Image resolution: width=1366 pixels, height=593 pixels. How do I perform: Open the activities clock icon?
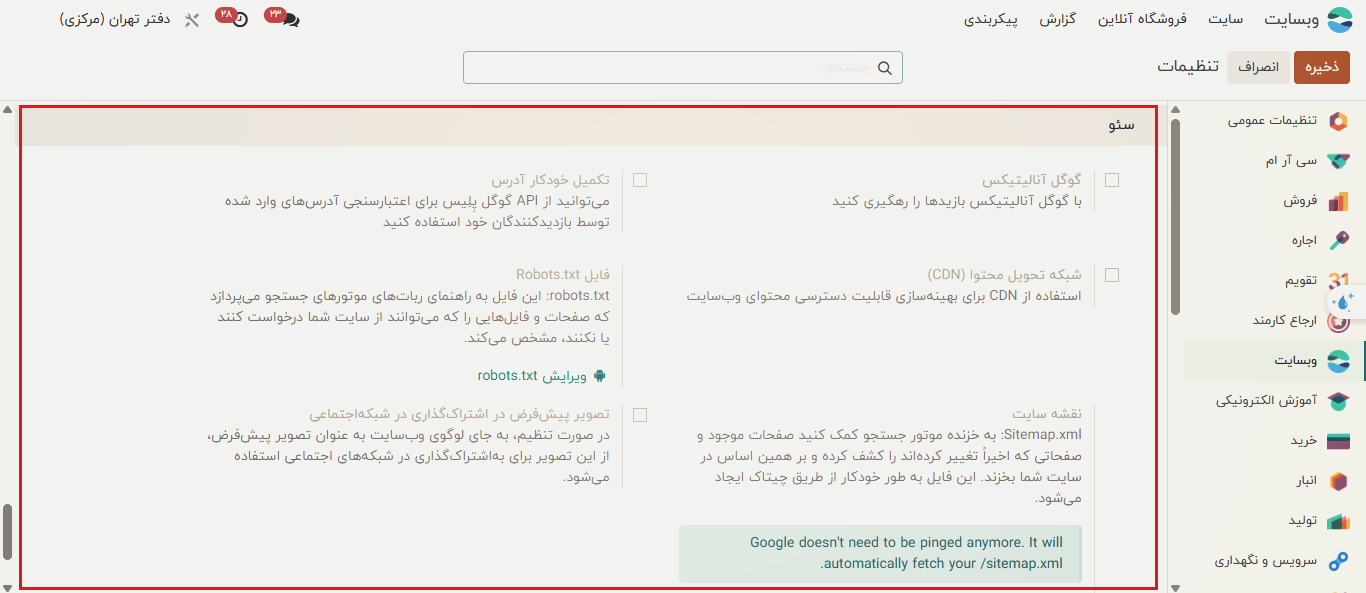pyautogui.click(x=240, y=20)
